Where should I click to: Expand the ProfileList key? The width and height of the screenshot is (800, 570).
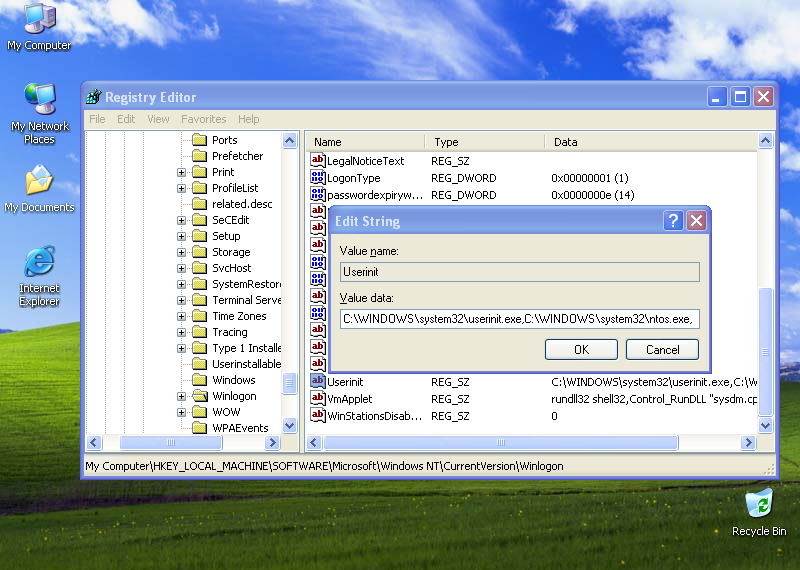click(181, 188)
